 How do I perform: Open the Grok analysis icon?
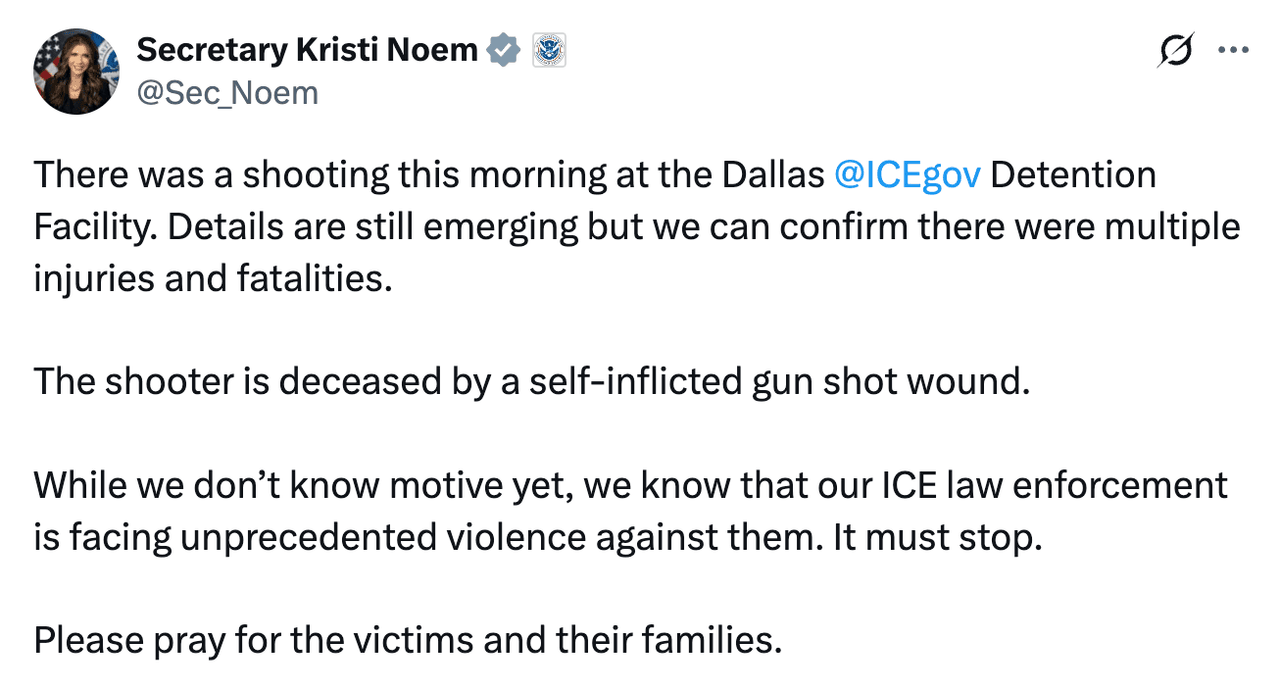[x=1176, y=50]
